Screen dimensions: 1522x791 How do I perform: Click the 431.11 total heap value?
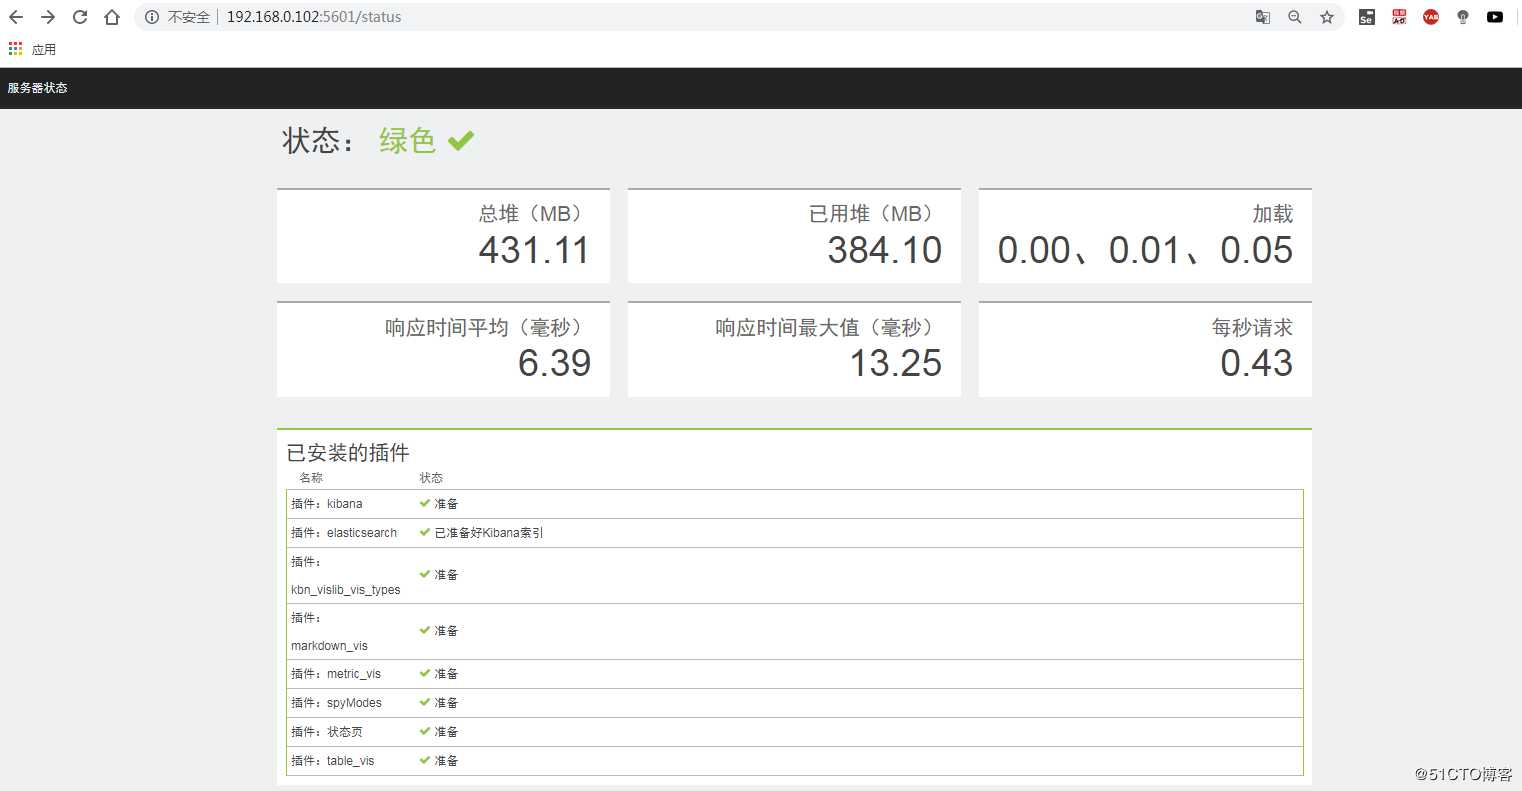(534, 250)
